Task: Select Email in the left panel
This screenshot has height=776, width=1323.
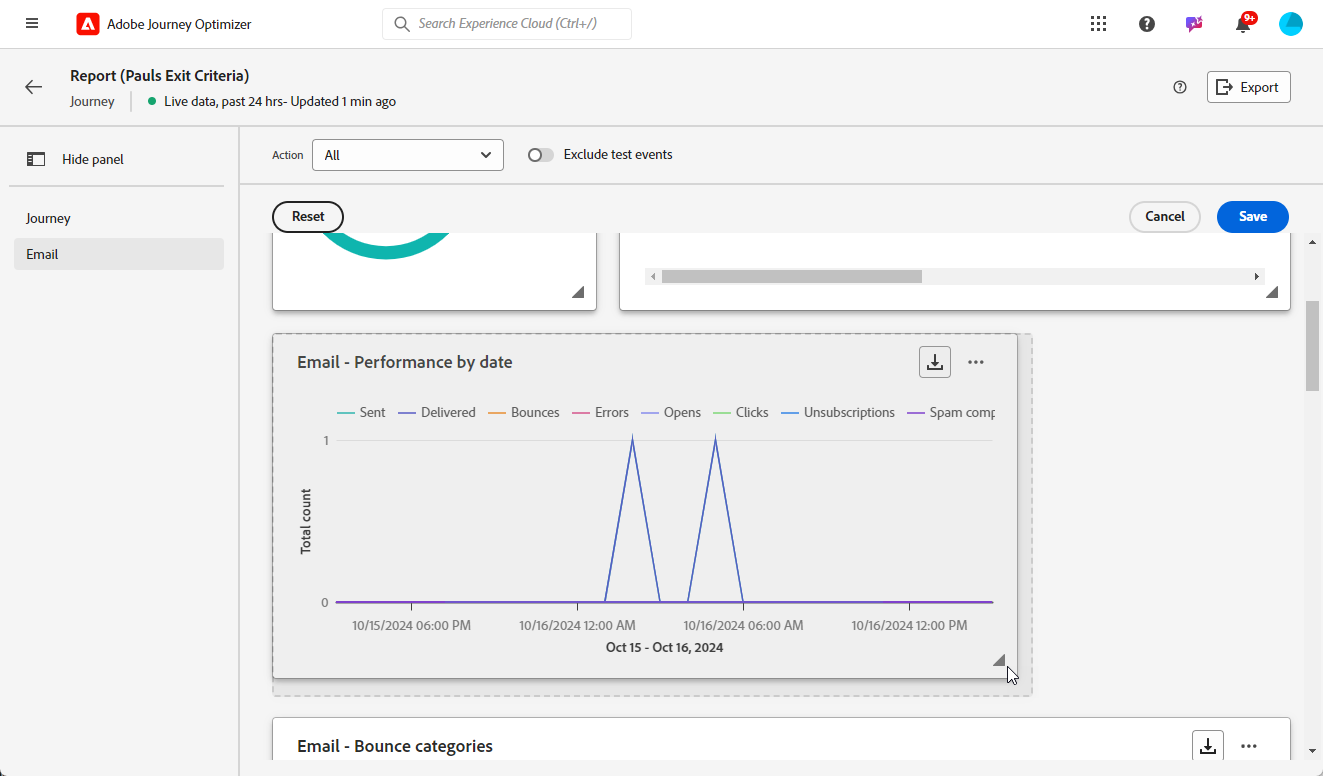Action: click(42, 254)
